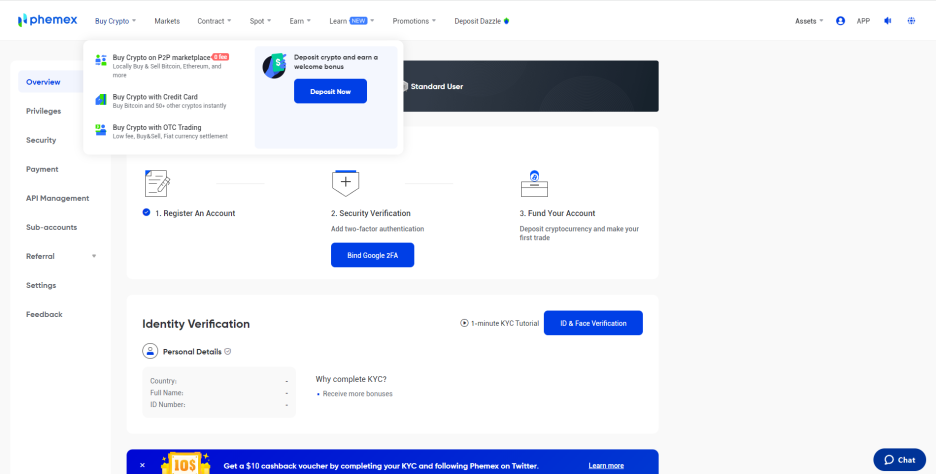The width and height of the screenshot is (936, 474).
Task: Choose Buy Crypto with Credit Card
Action: pos(155,97)
